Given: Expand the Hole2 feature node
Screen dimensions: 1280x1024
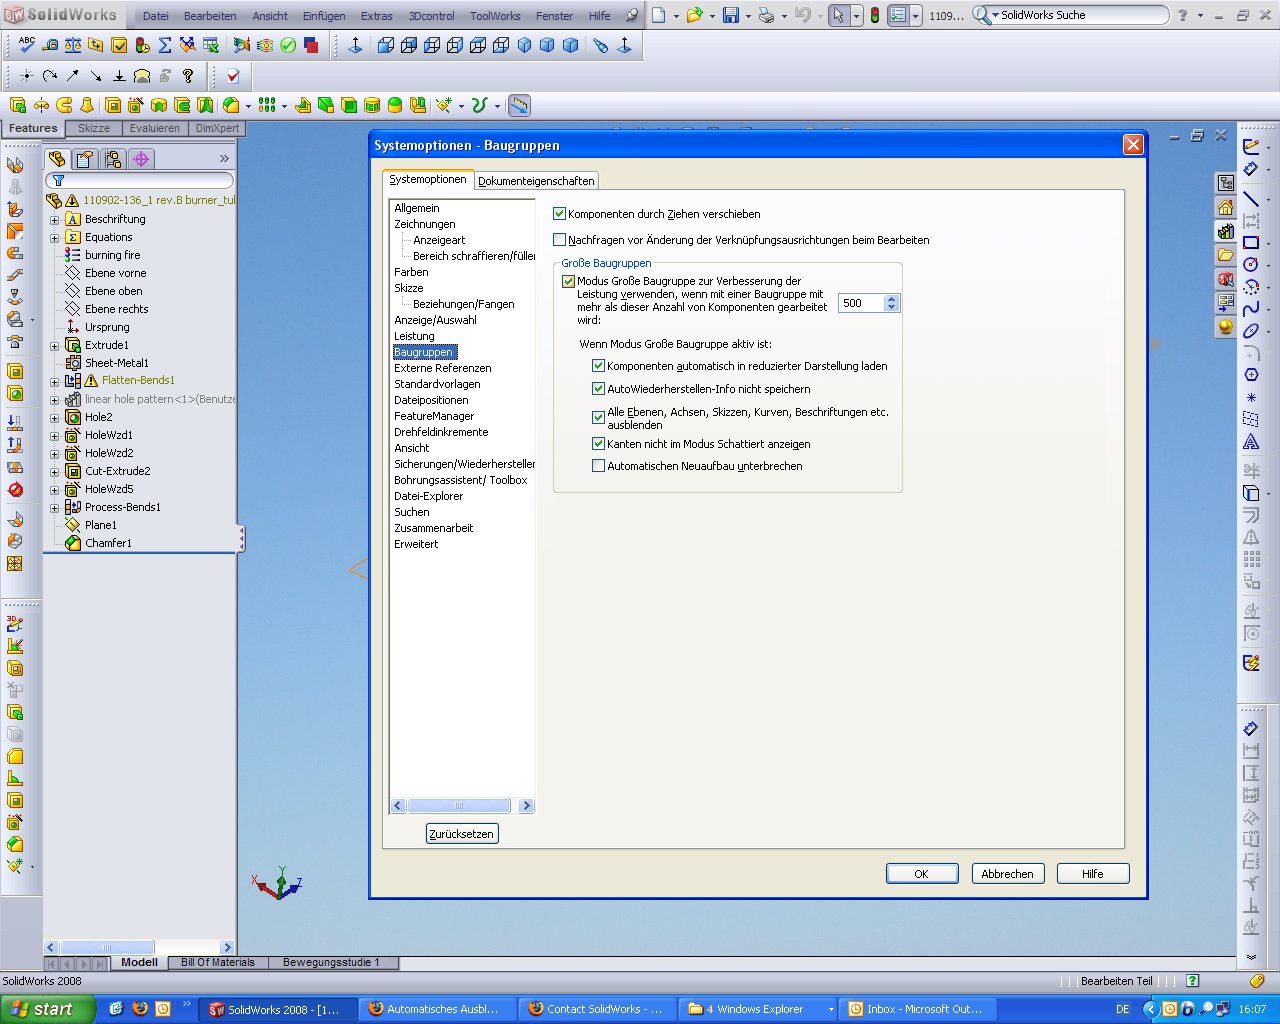Looking at the screenshot, I should [55, 418].
